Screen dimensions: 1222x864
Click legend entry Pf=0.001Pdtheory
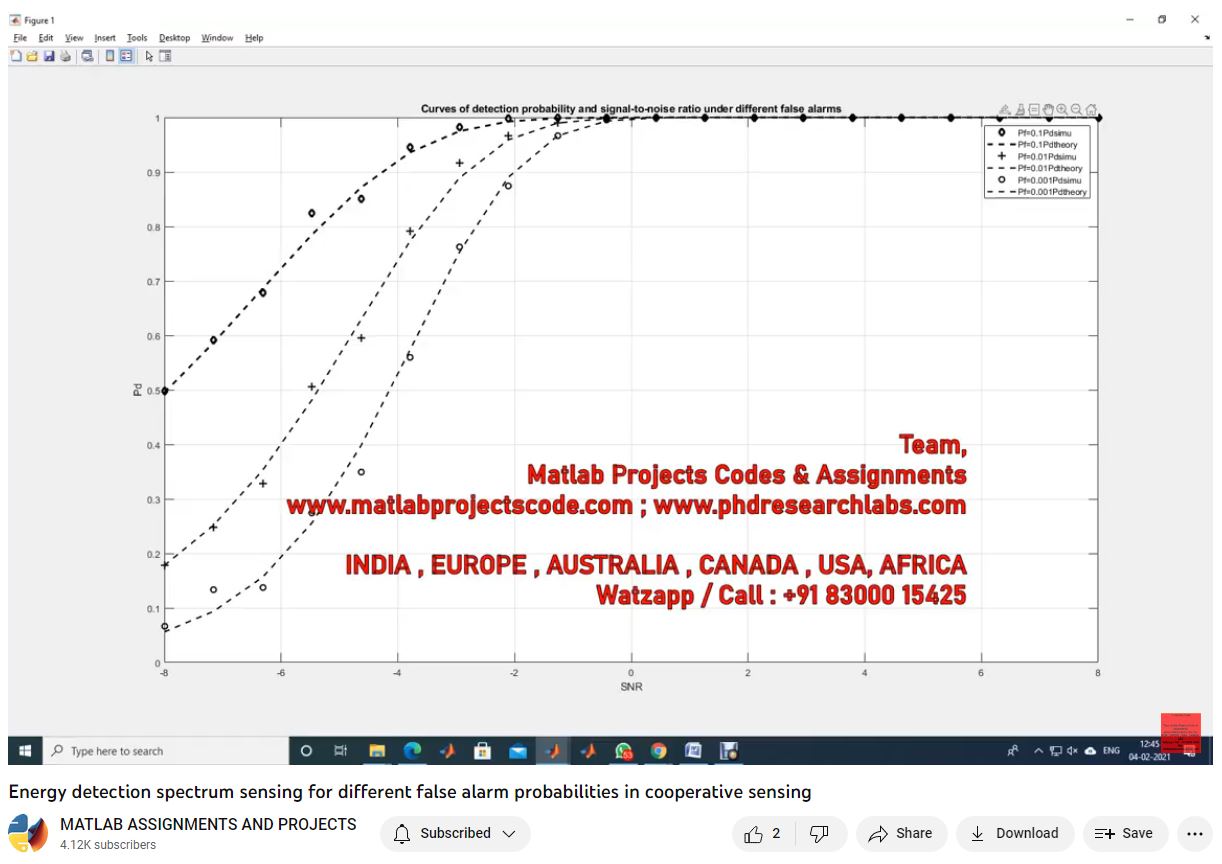point(1052,192)
